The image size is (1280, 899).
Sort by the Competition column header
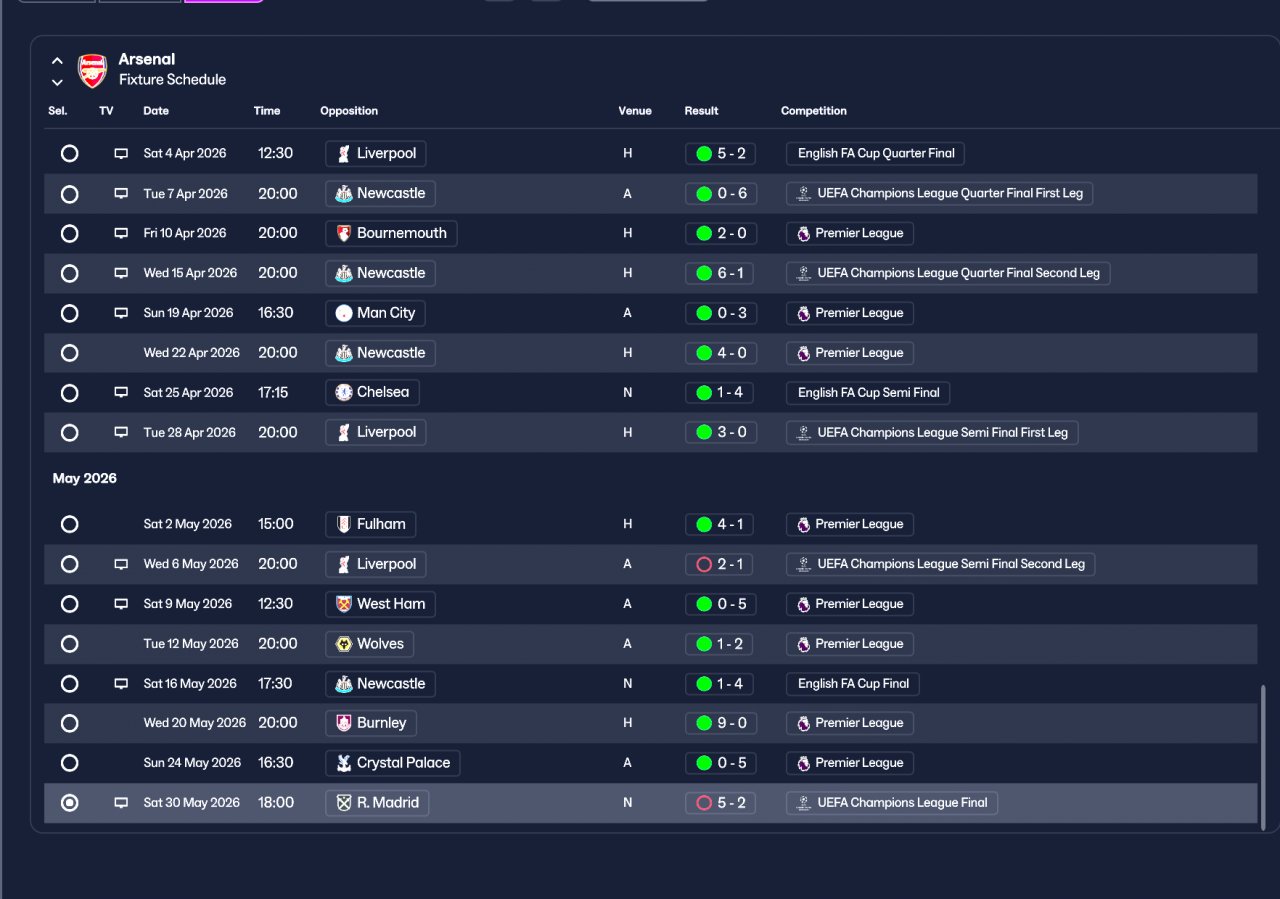[x=814, y=111]
